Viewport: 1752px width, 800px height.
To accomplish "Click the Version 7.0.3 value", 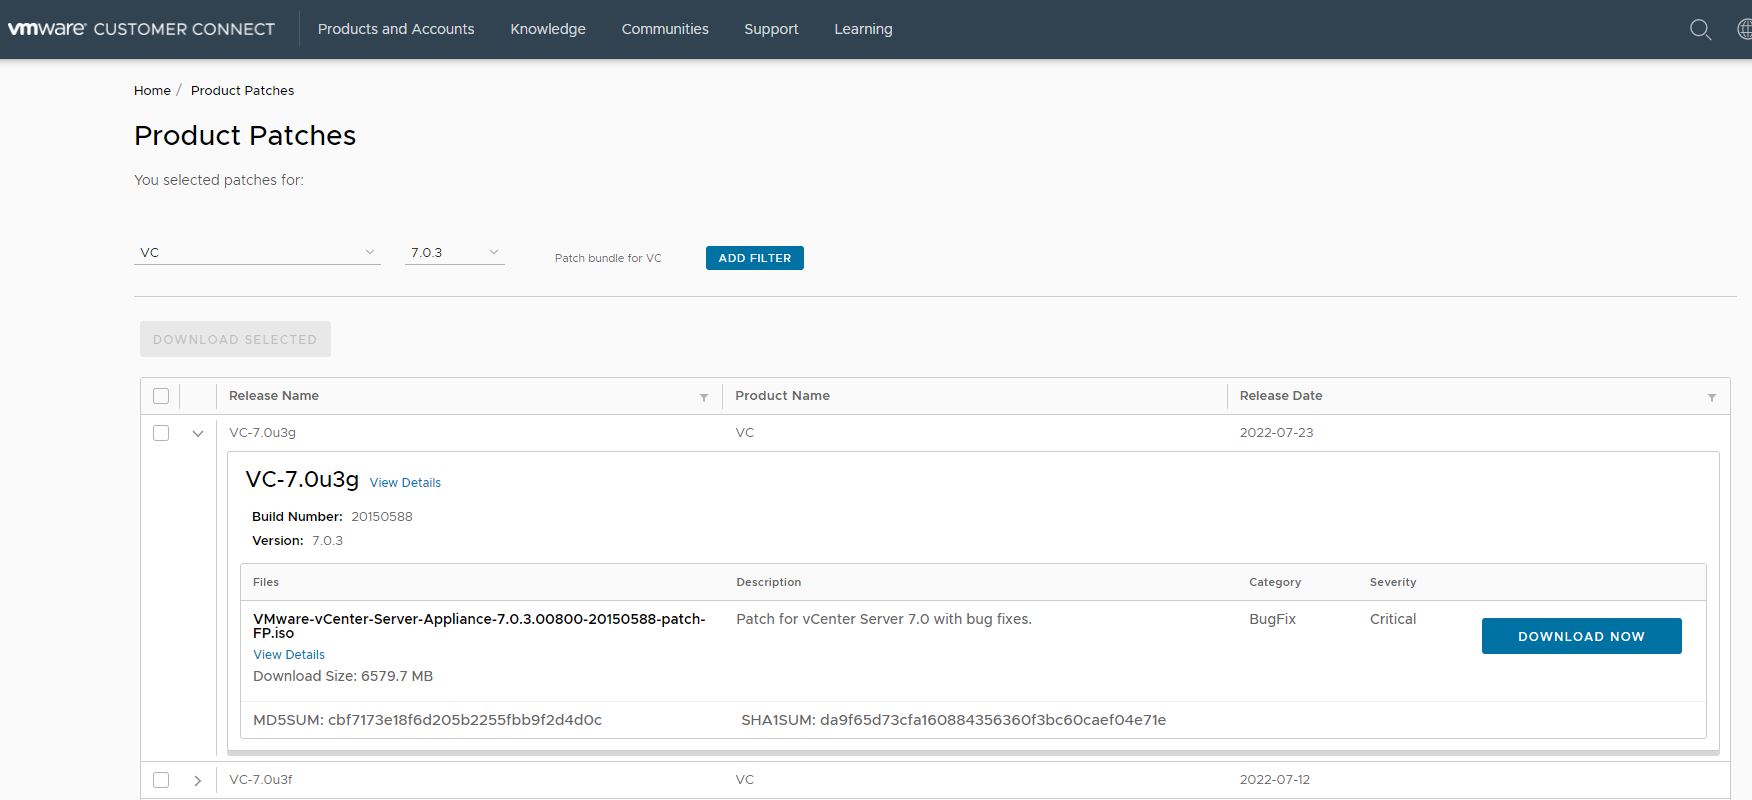I will pos(327,541).
